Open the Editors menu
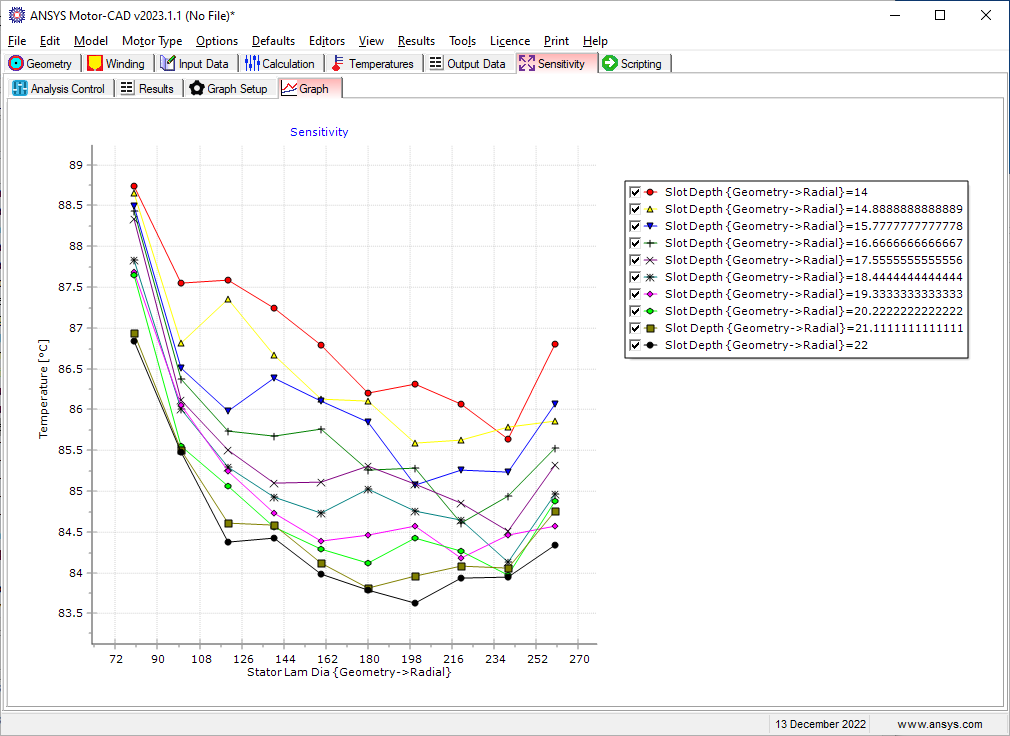The height and width of the screenshot is (736, 1010). (327, 41)
